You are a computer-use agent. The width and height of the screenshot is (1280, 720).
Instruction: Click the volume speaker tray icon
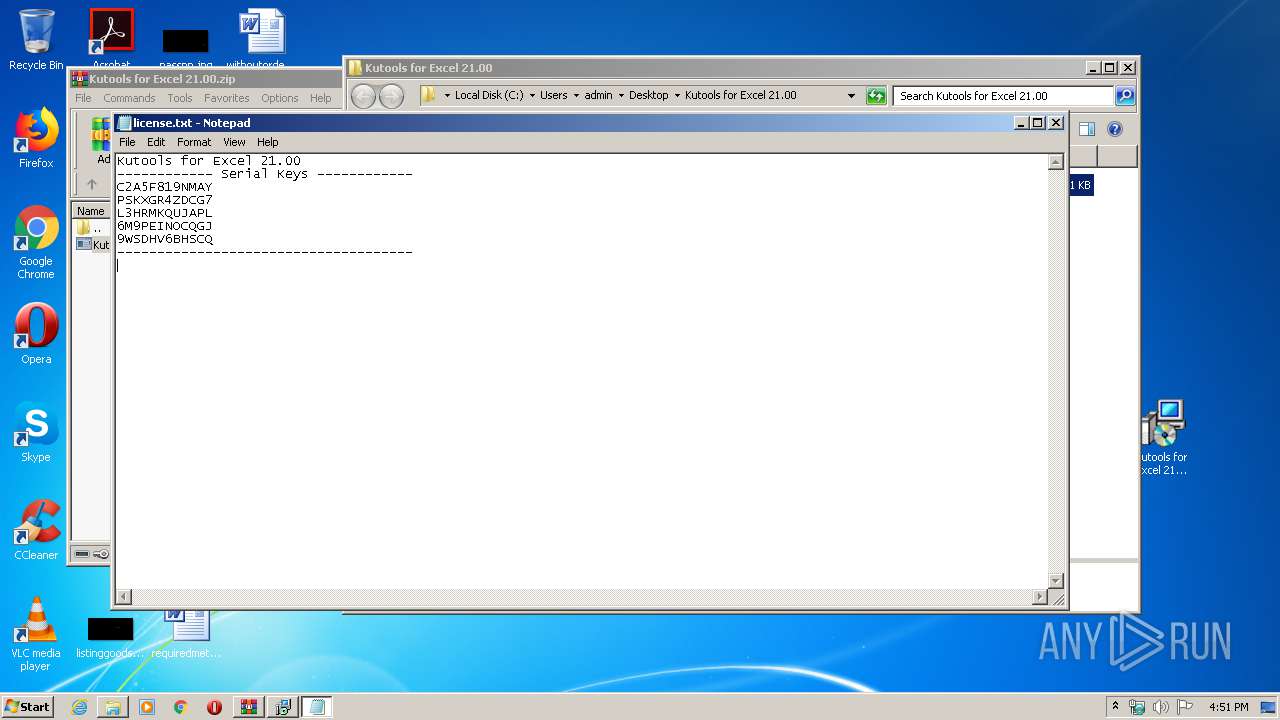pos(1160,707)
